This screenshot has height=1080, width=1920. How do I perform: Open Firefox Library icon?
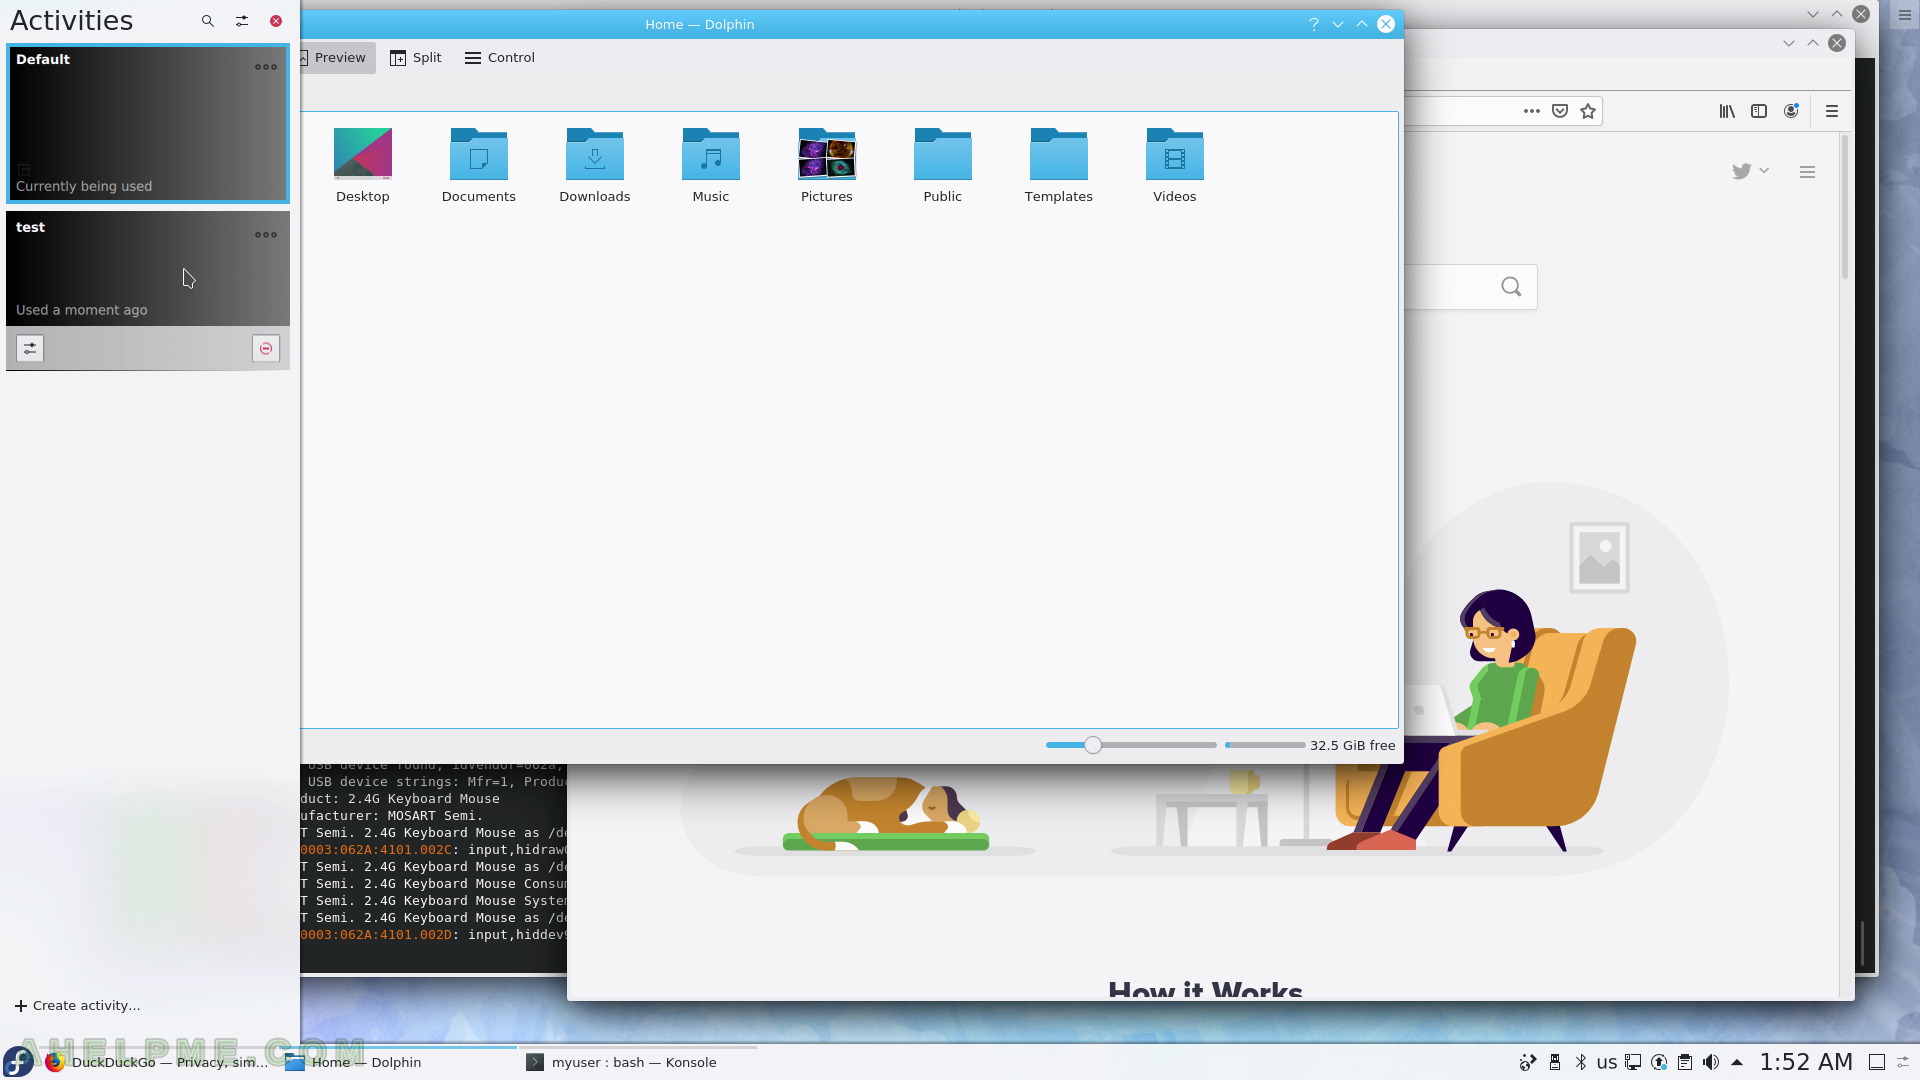[x=1727, y=111]
